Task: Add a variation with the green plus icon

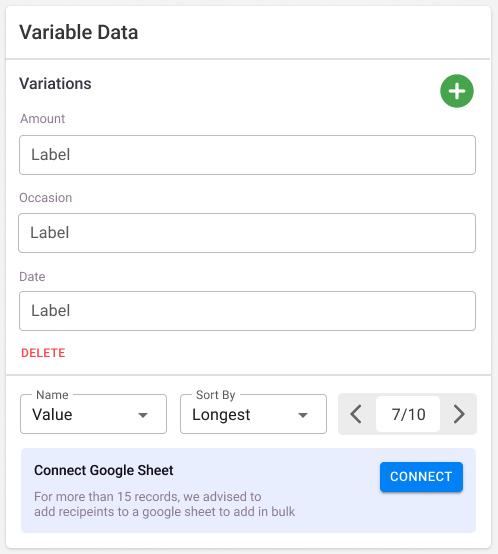Action: (x=457, y=91)
